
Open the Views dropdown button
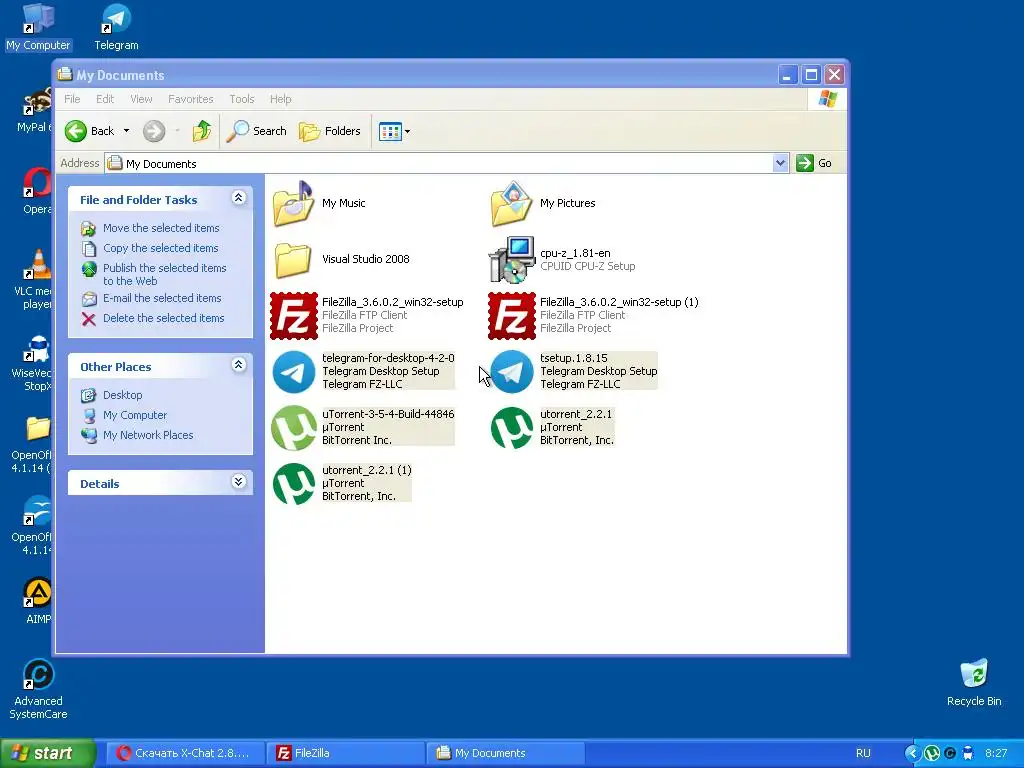(394, 131)
